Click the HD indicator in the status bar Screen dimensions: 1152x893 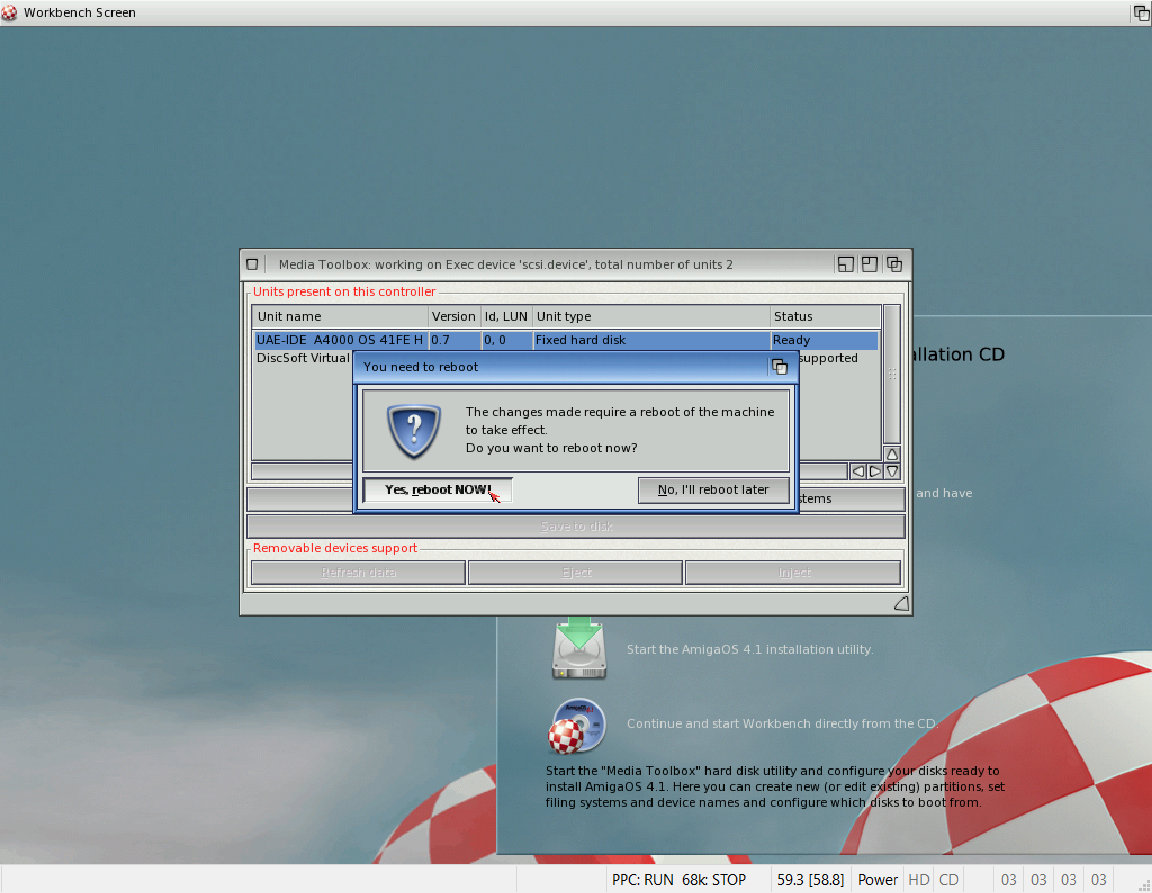(x=918, y=880)
